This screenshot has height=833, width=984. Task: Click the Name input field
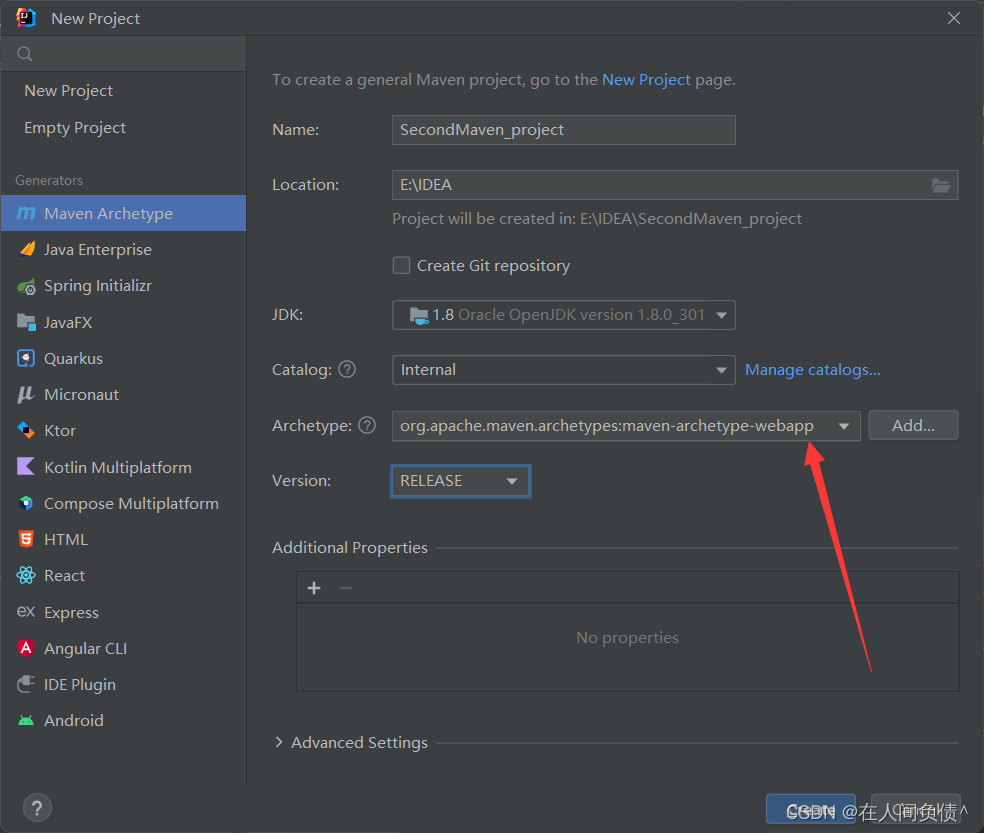(564, 130)
